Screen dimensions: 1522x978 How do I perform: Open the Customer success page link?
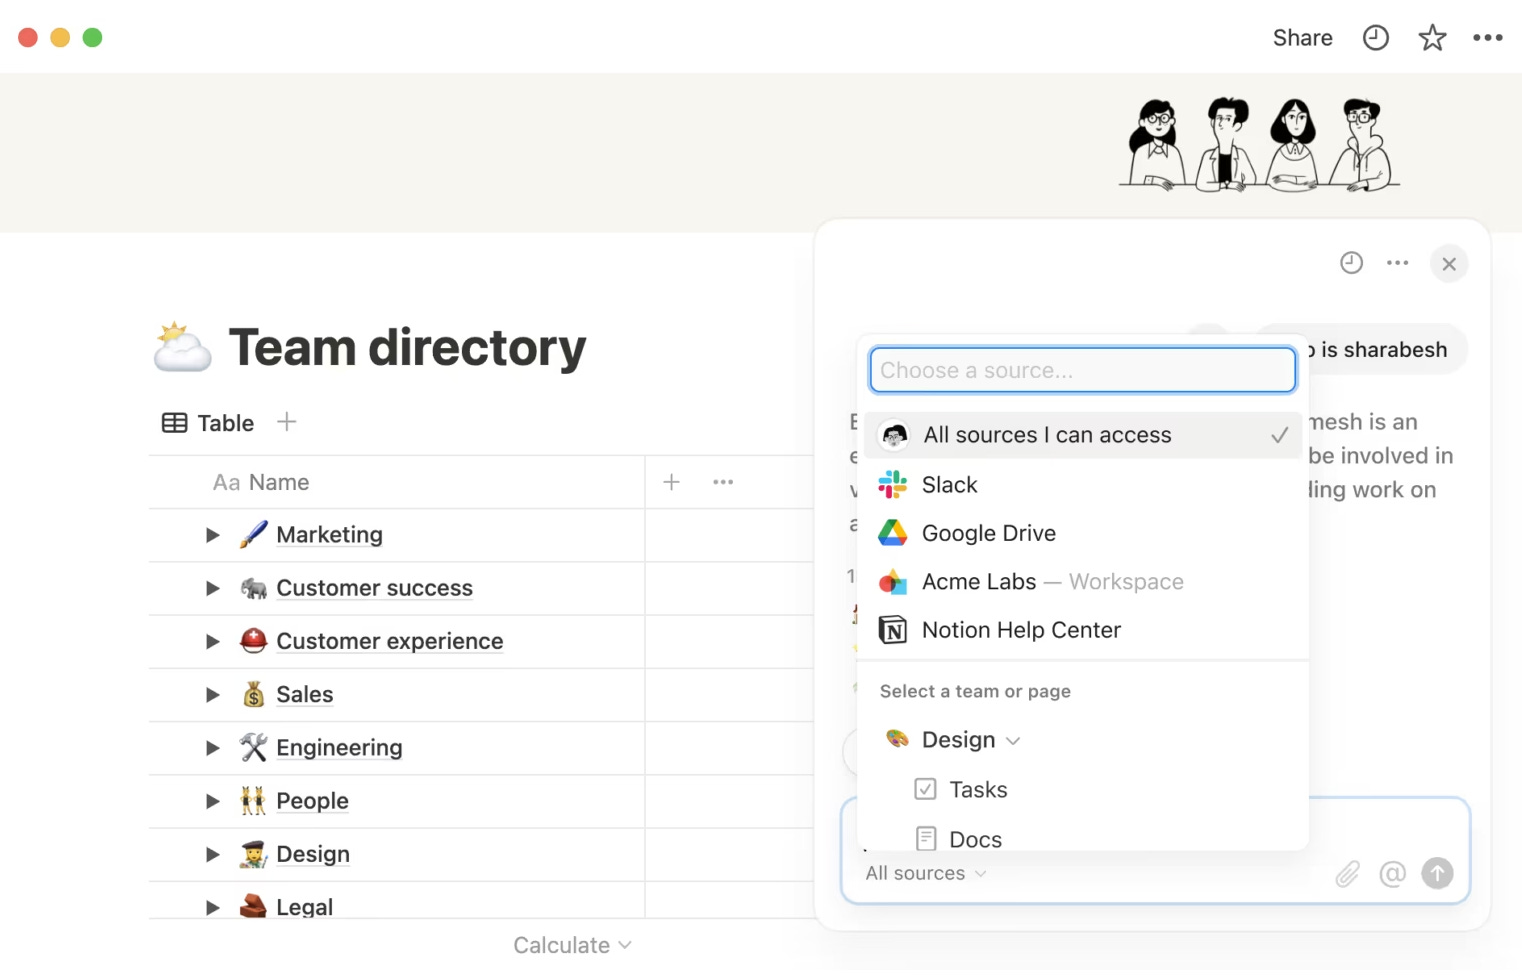[374, 588]
